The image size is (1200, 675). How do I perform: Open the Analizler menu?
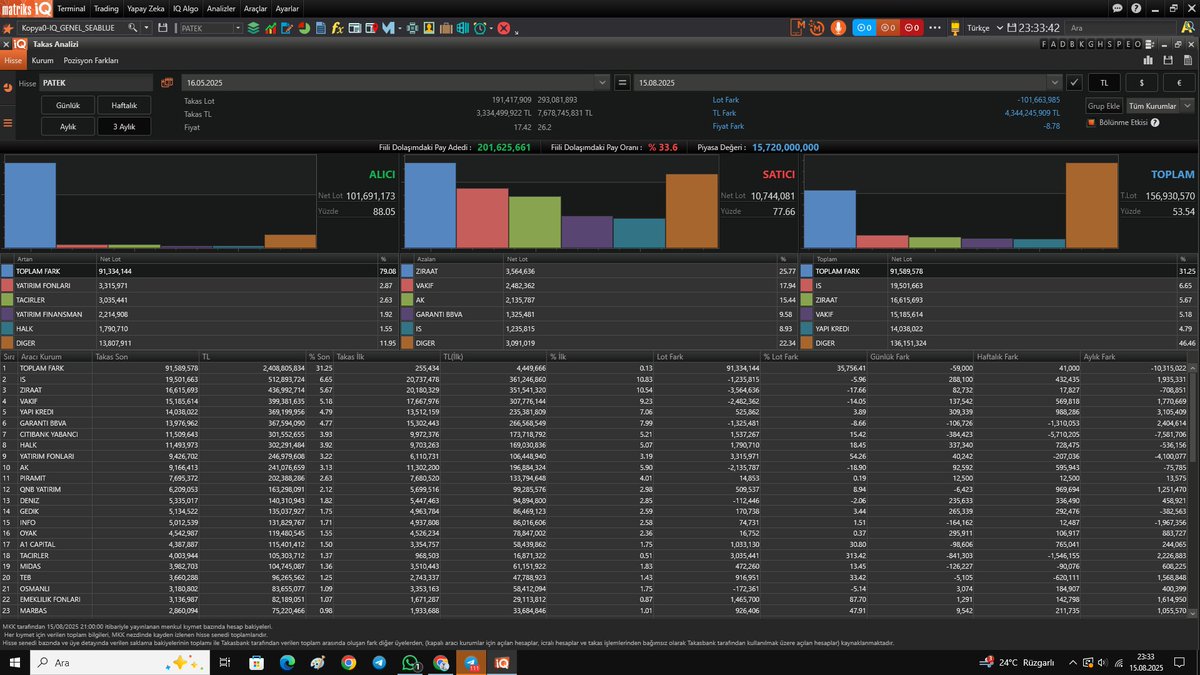pos(221,8)
